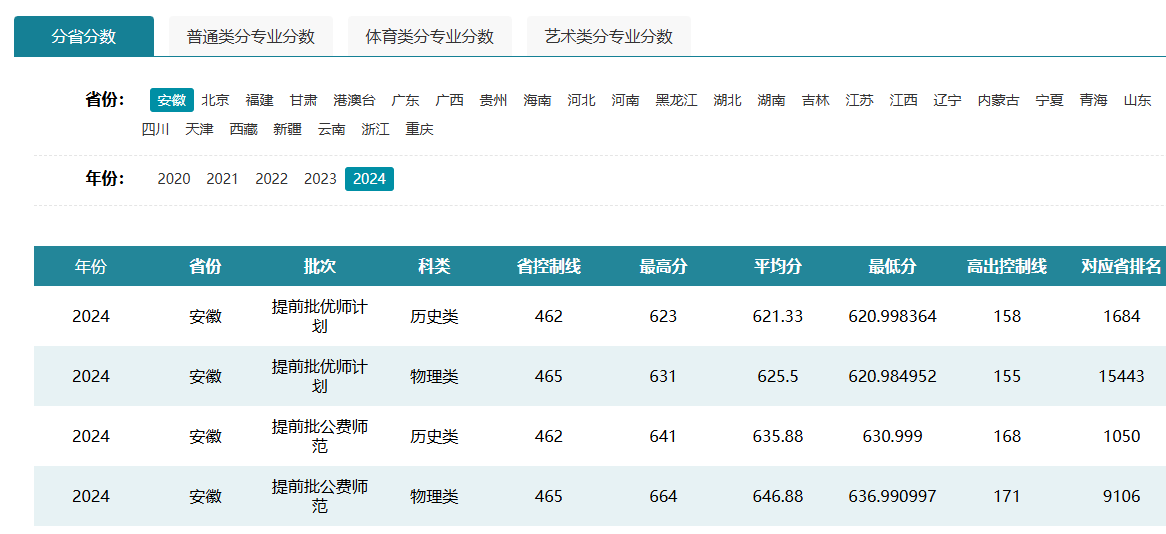1166x534 pixels.
Task: Select 北京 in the province filter
Action: click(x=215, y=100)
